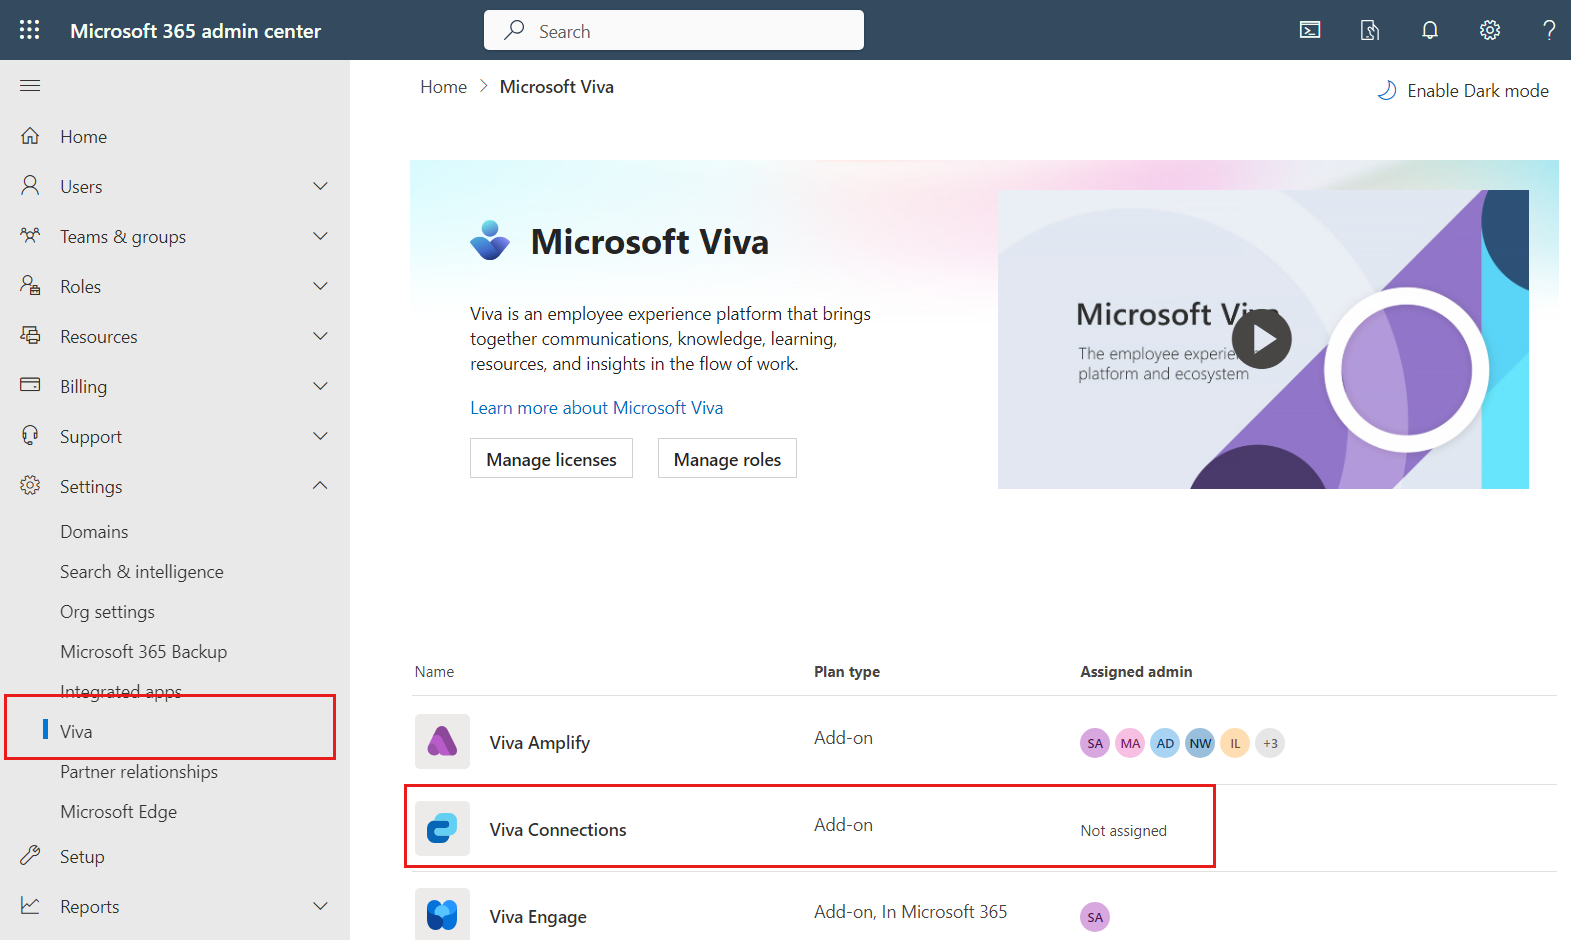Click the MA admin avatar
1571x940 pixels.
(x=1130, y=743)
